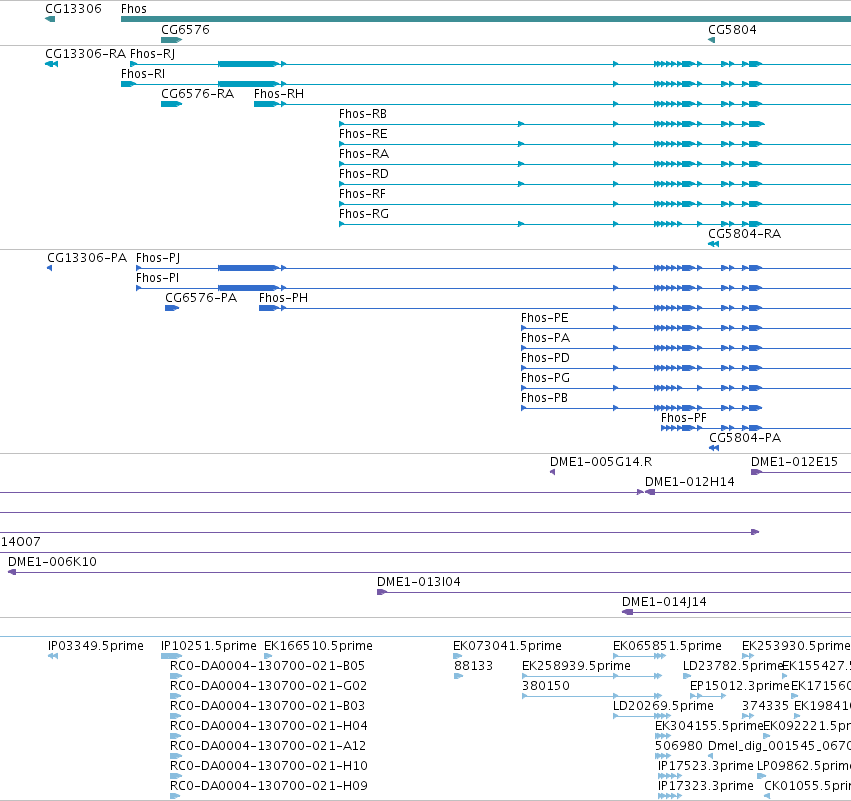Select the CG13306 gene label
The height and width of the screenshot is (801, 851).
(x=73, y=9)
